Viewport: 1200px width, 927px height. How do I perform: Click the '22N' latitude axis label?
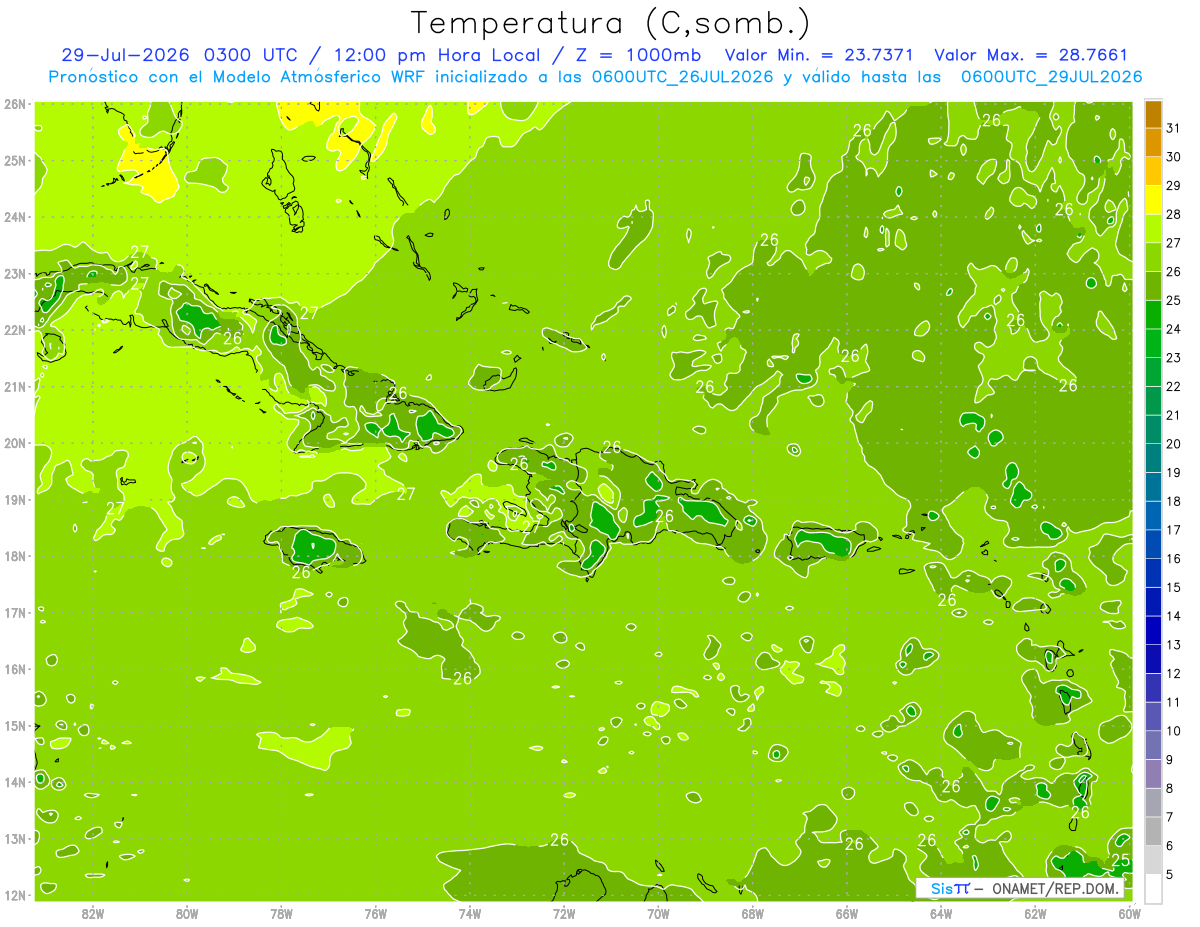pos(15,330)
